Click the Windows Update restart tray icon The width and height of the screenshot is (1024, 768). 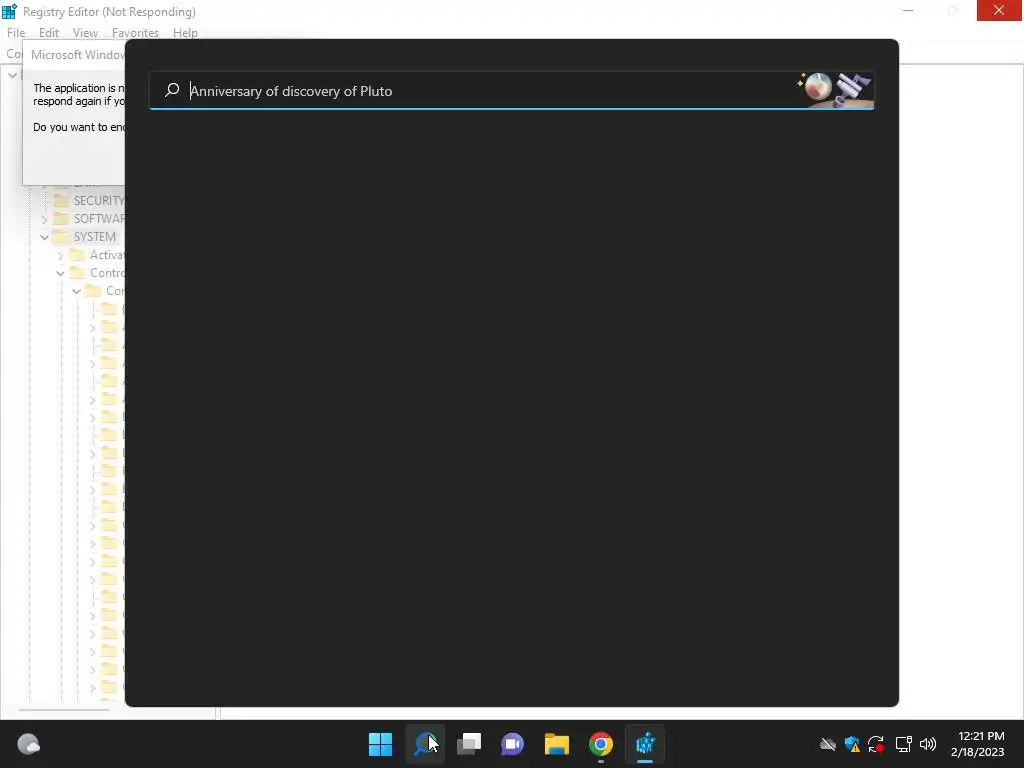[876, 744]
